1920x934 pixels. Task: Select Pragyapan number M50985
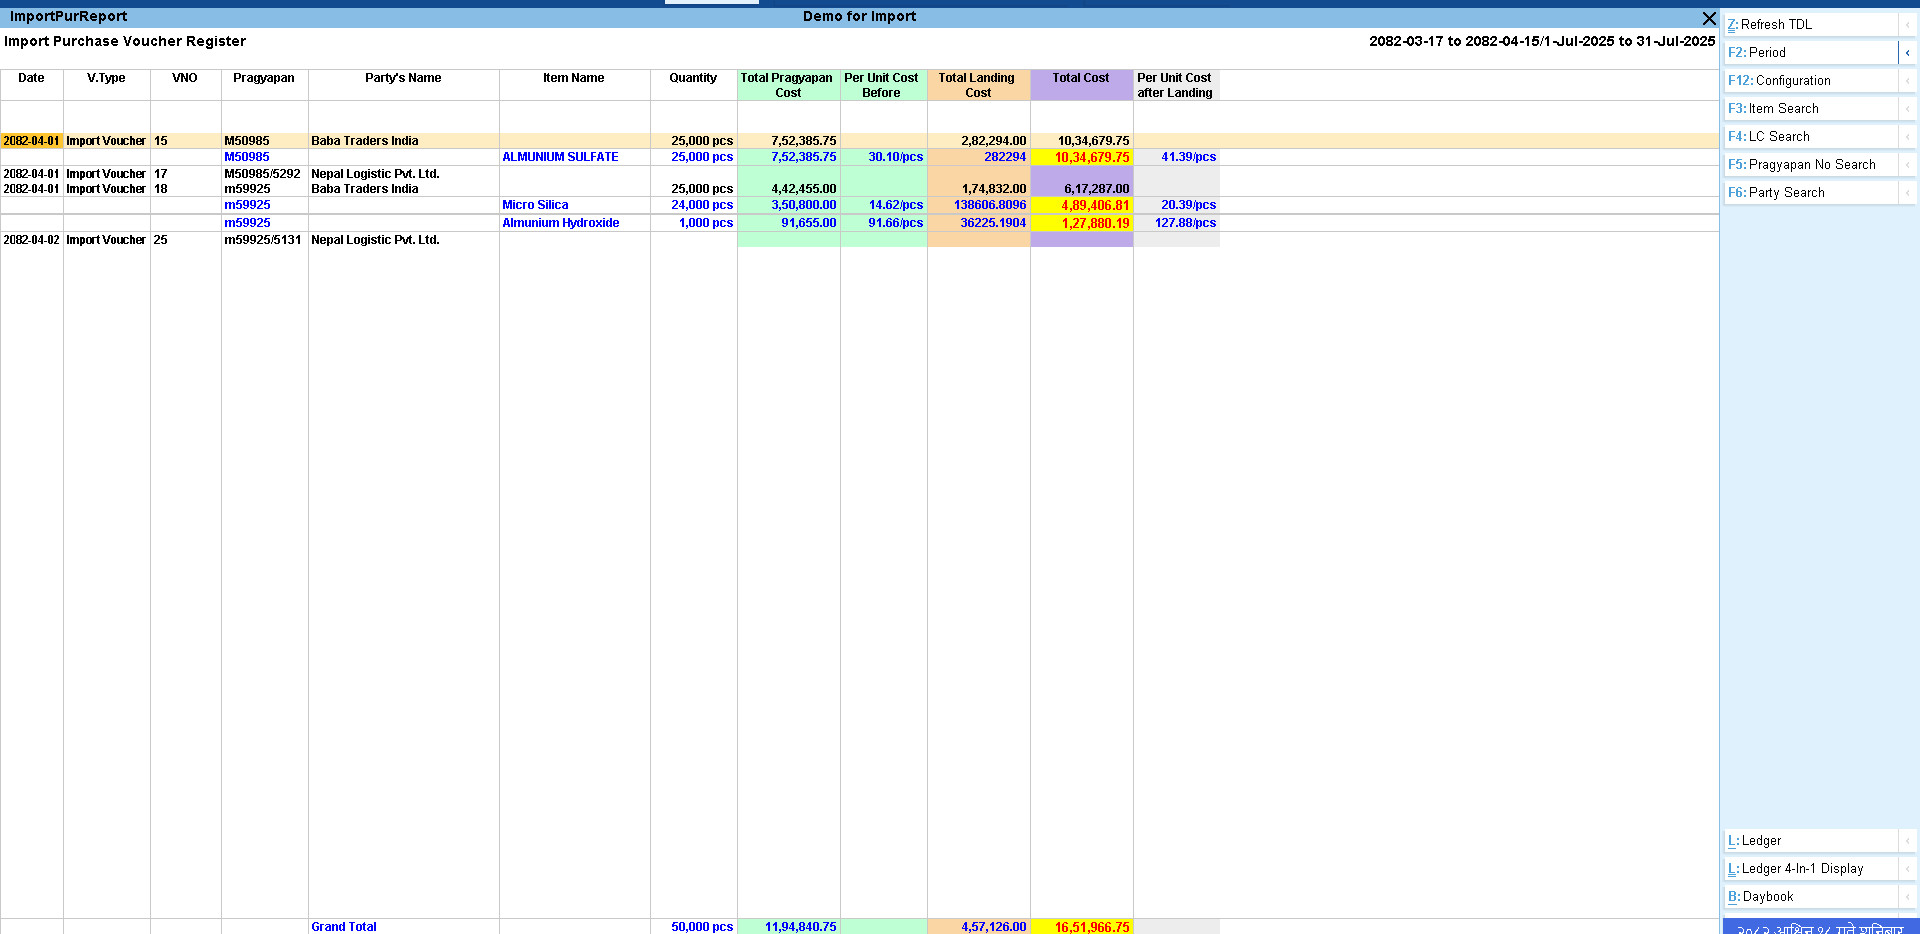coord(247,157)
